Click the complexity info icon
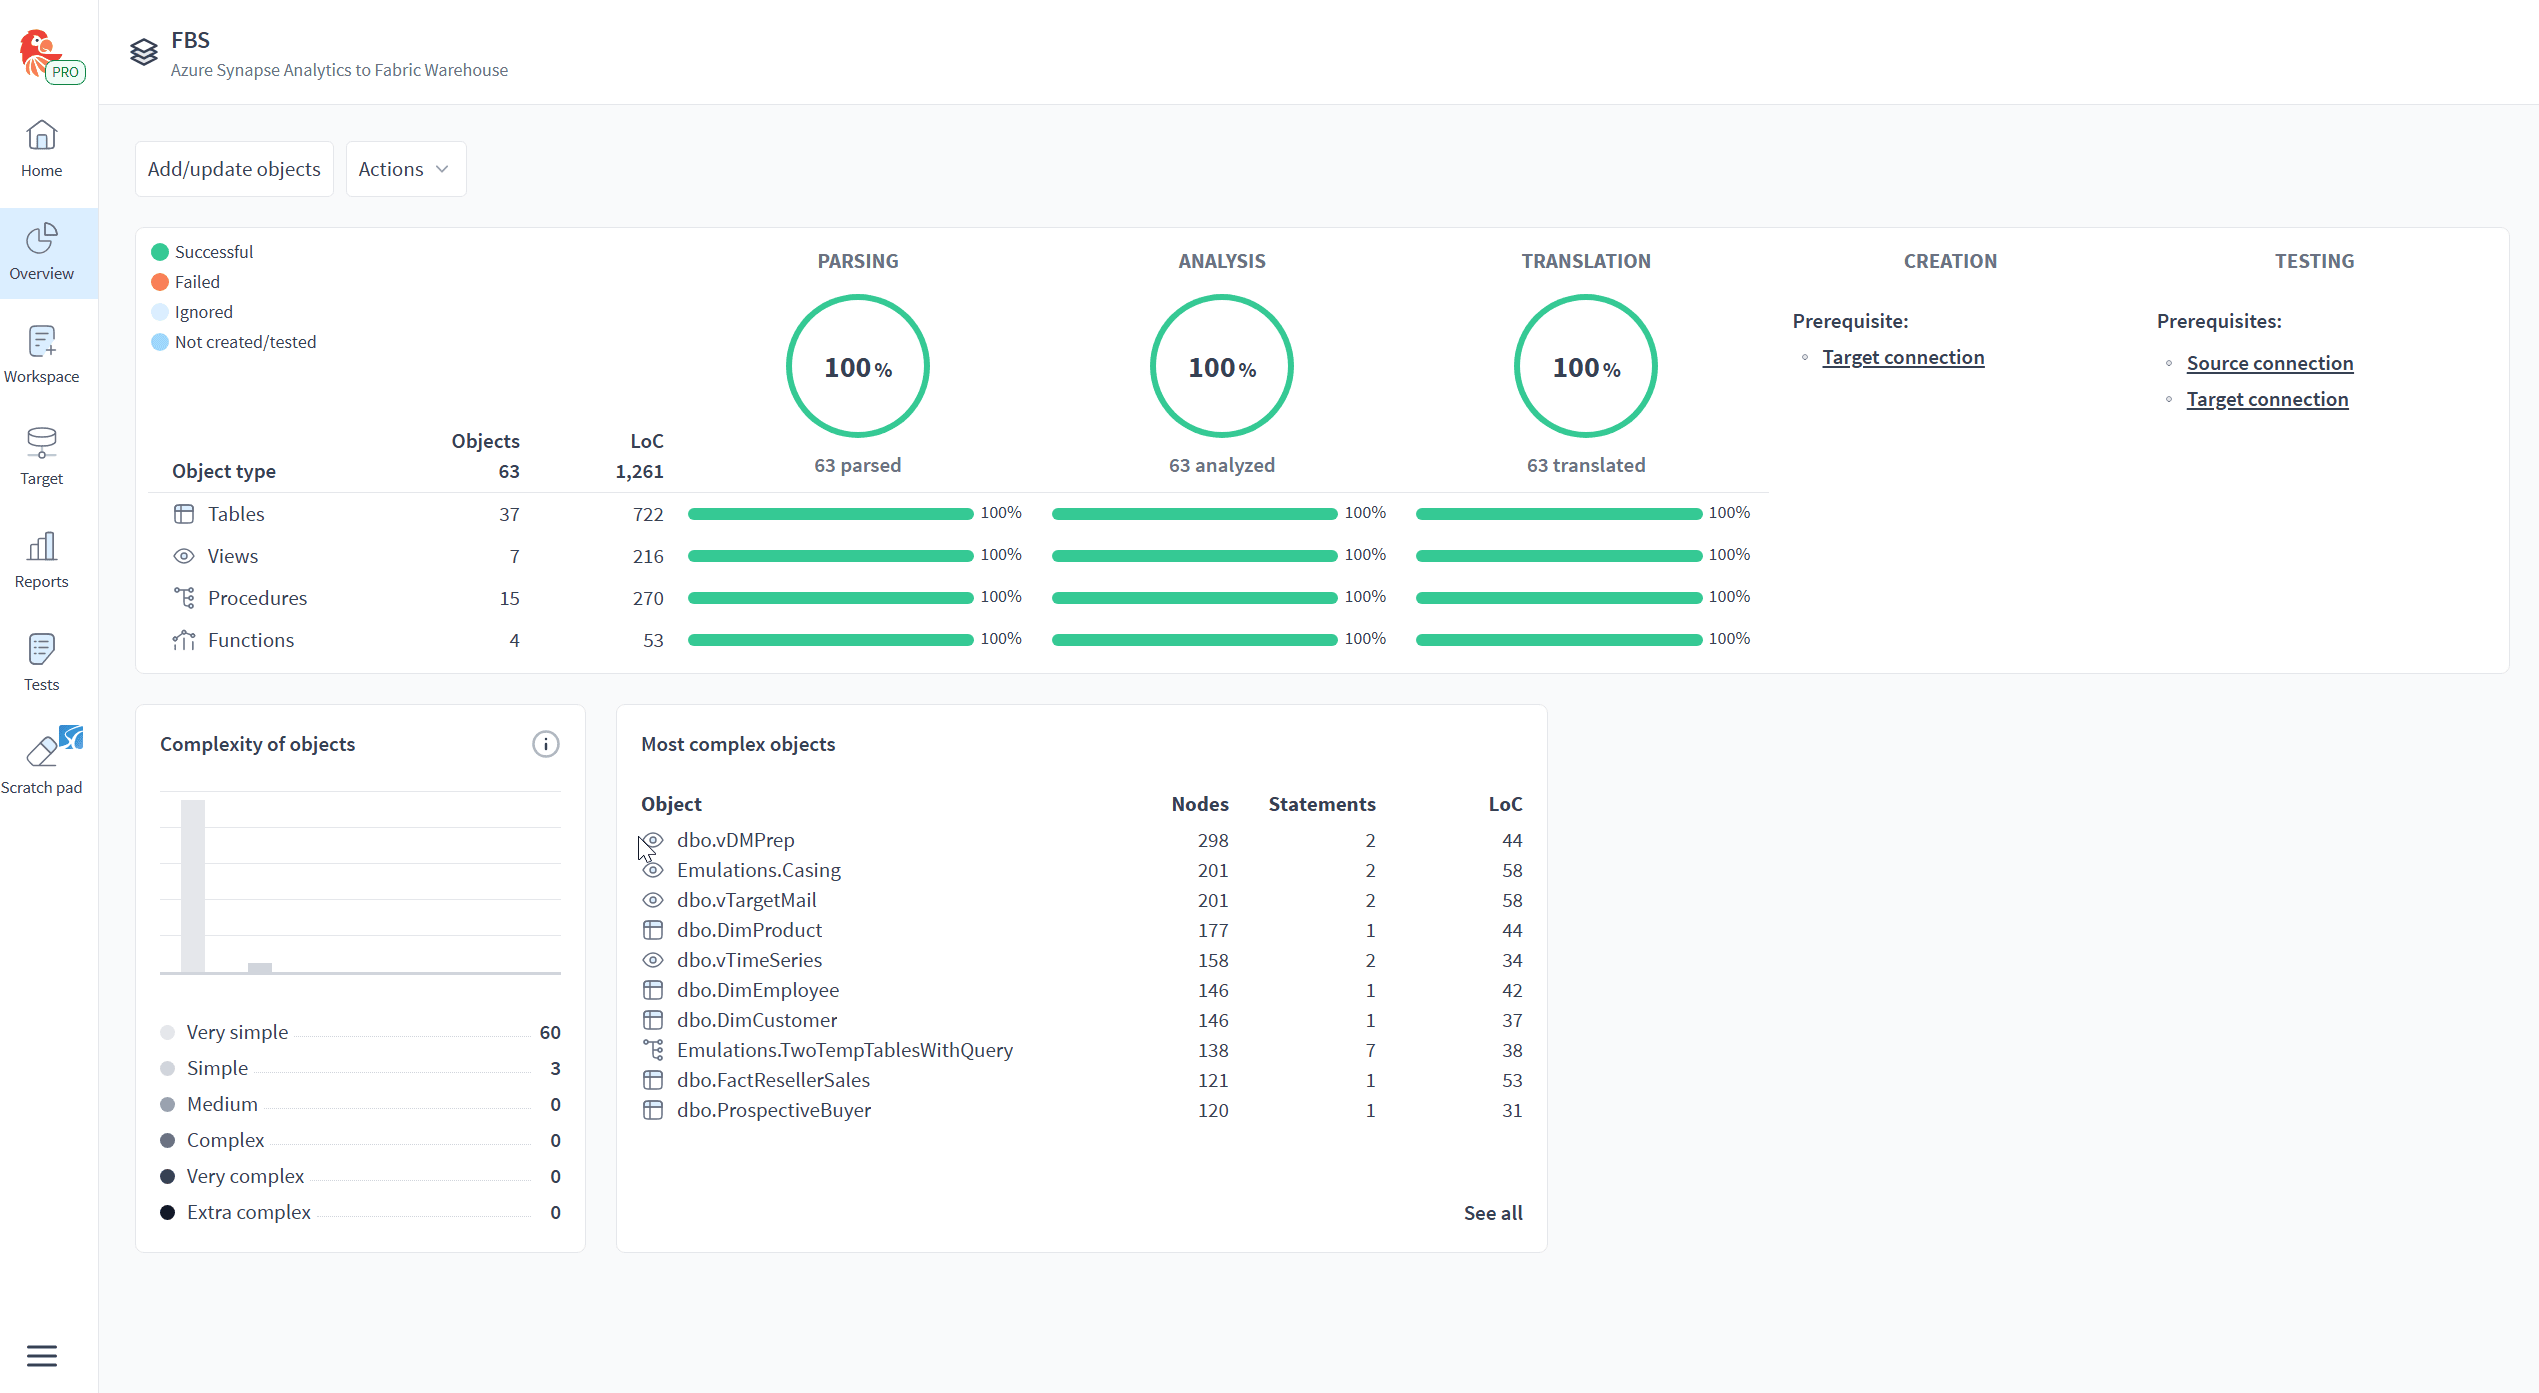 tap(545, 744)
